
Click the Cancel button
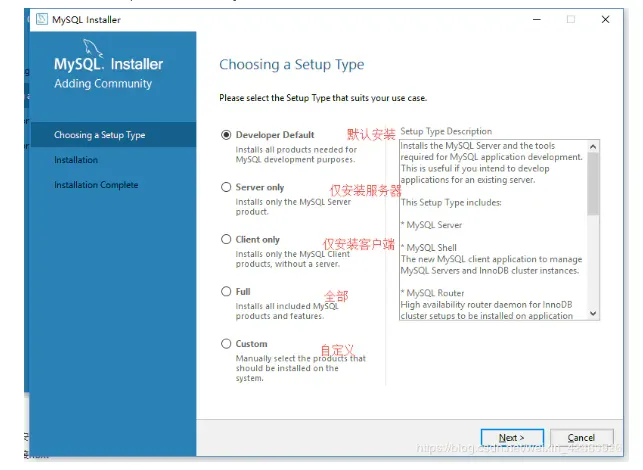tap(581, 438)
